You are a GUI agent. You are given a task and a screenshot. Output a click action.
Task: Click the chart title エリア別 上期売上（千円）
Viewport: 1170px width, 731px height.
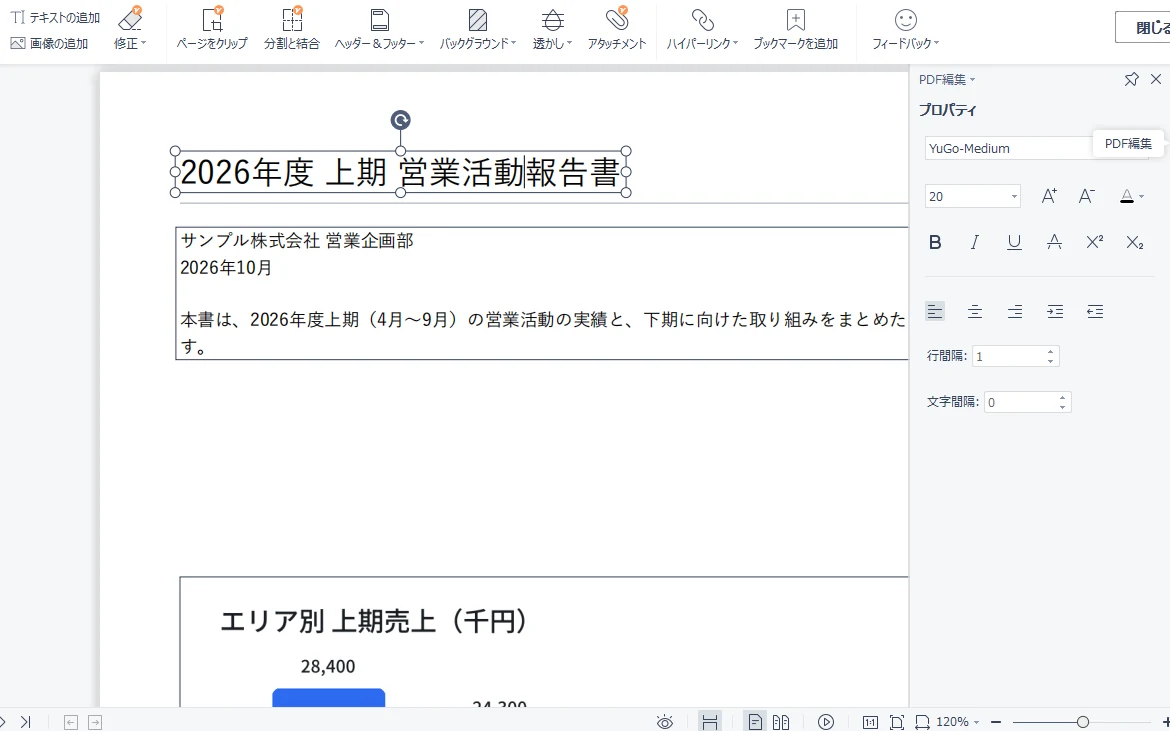click(x=375, y=621)
